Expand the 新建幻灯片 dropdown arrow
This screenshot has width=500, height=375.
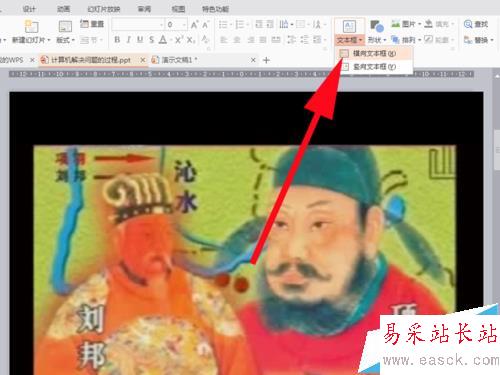[49, 40]
